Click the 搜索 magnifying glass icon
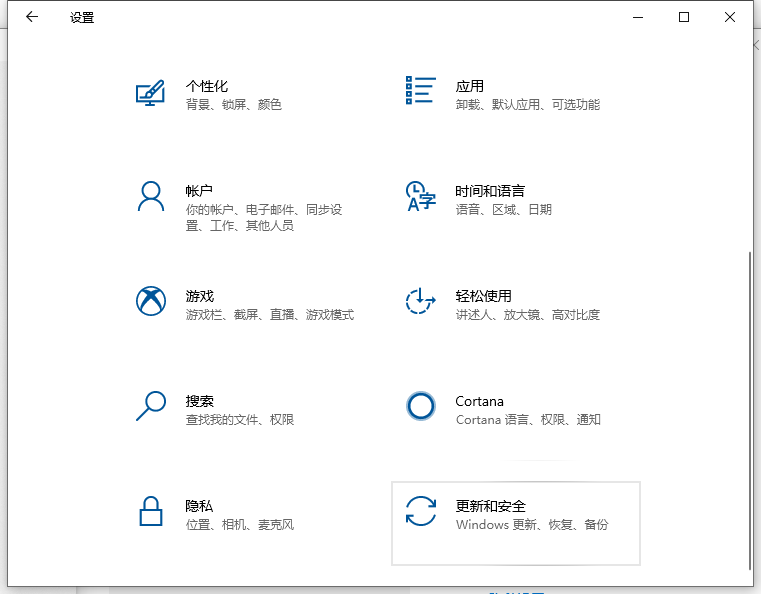Viewport: 761px width, 594px height. click(150, 406)
